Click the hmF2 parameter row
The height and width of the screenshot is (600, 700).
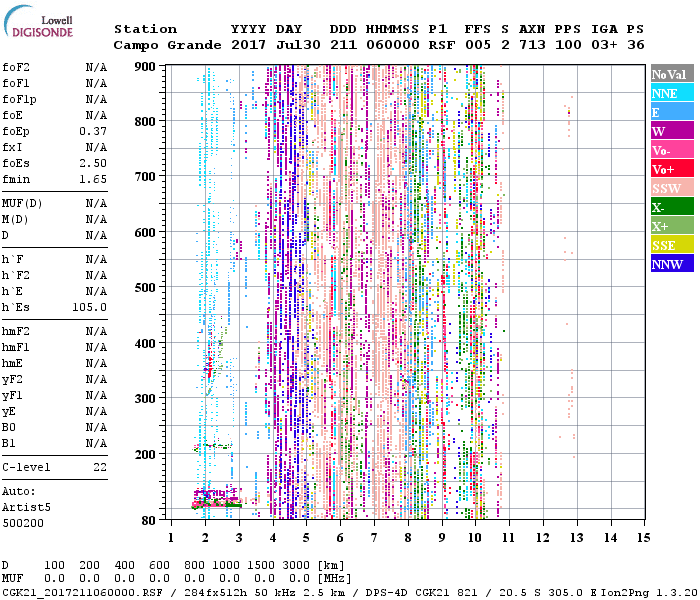coord(54,331)
